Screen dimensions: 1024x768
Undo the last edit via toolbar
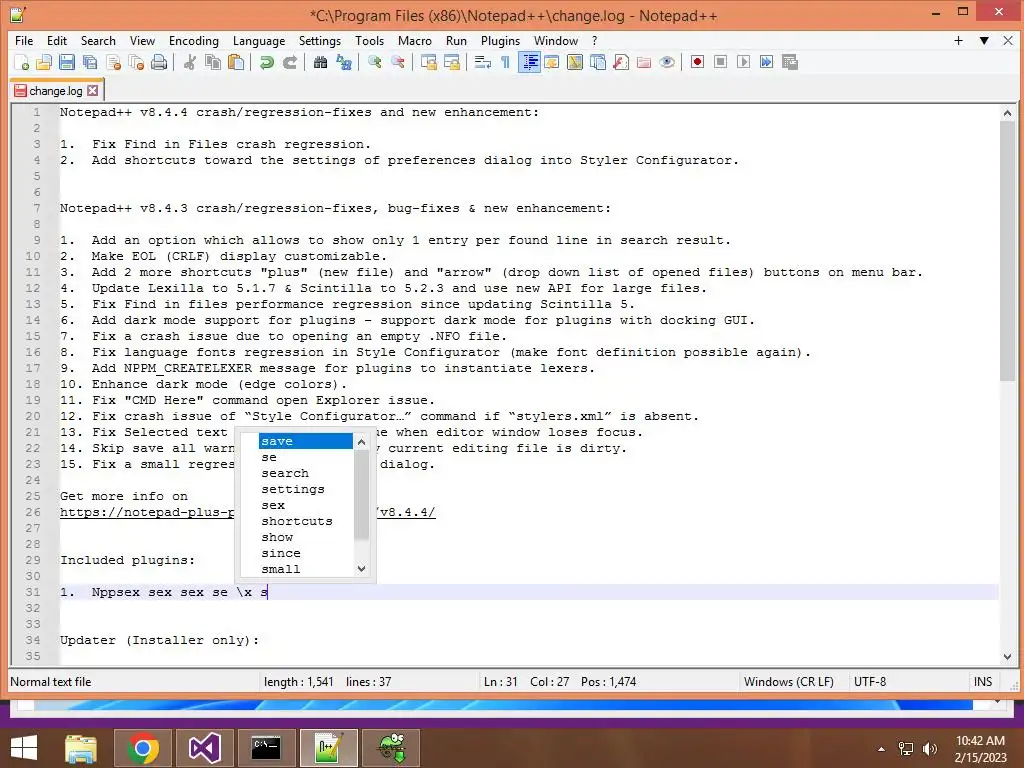(x=266, y=62)
